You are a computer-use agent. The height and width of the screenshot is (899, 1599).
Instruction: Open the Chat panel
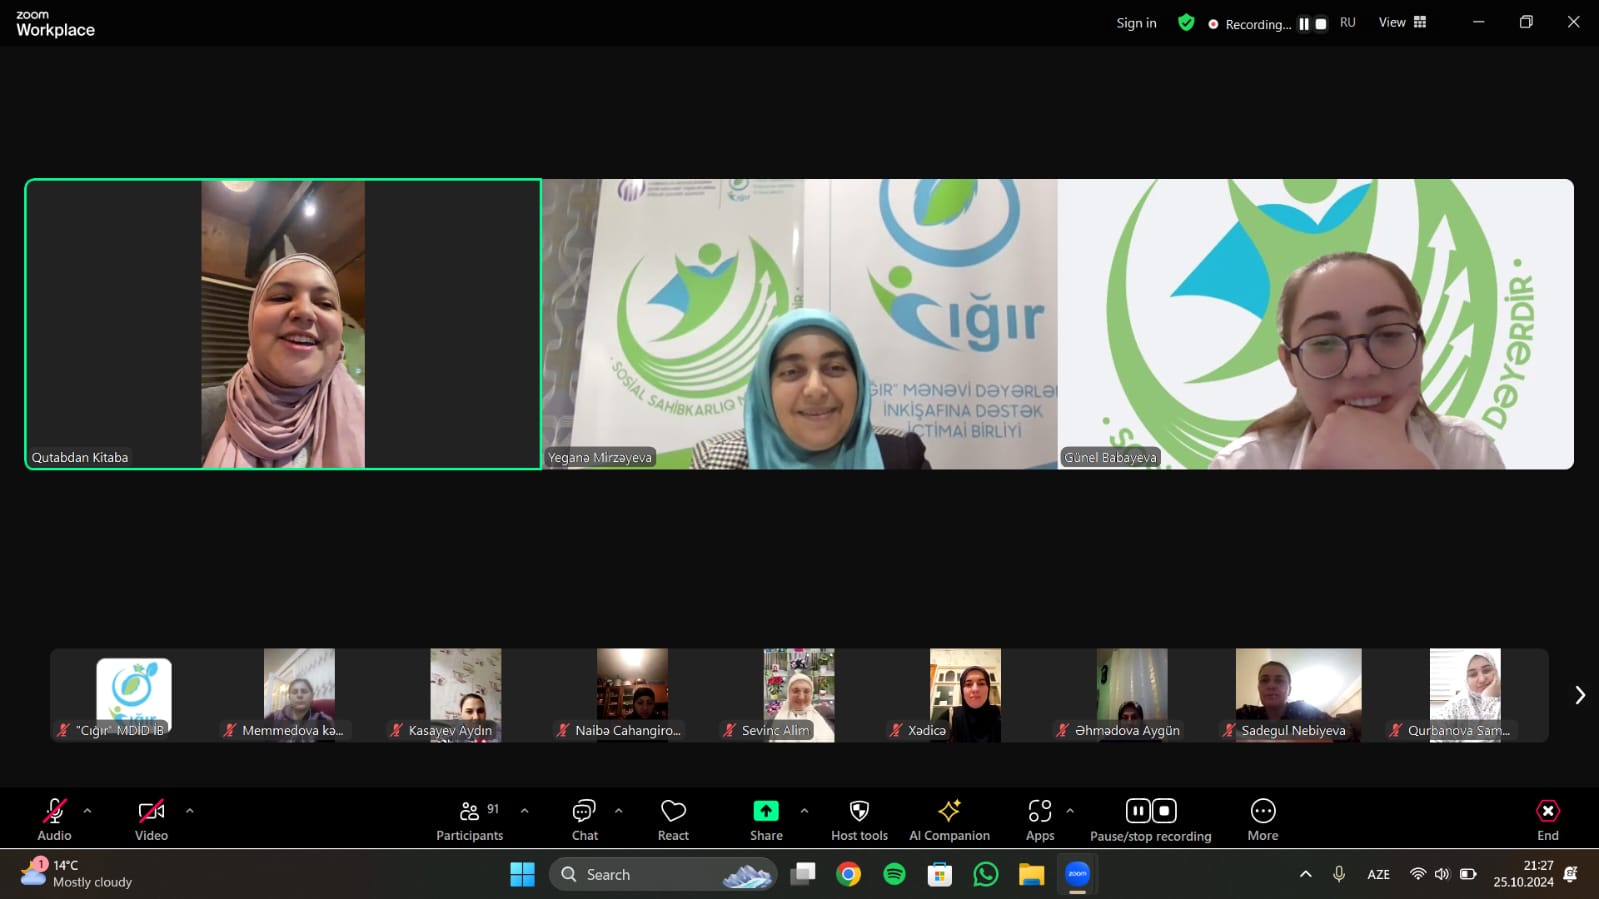pos(585,819)
